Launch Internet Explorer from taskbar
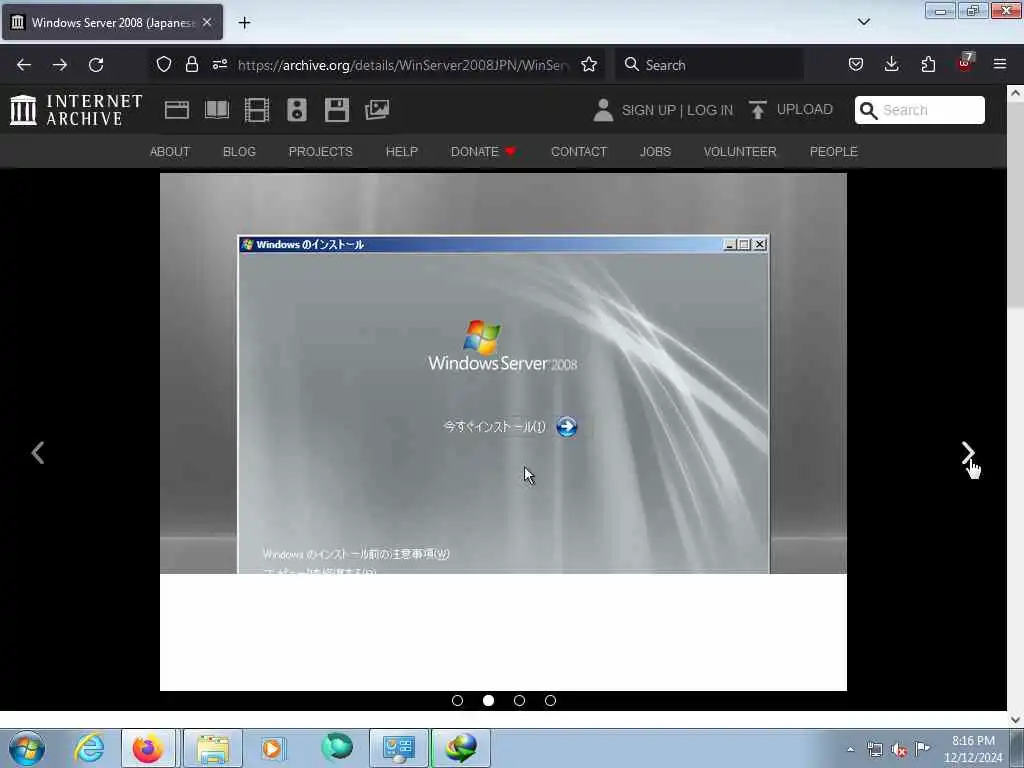Viewport: 1024px width, 768px height. (x=89, y=748)
